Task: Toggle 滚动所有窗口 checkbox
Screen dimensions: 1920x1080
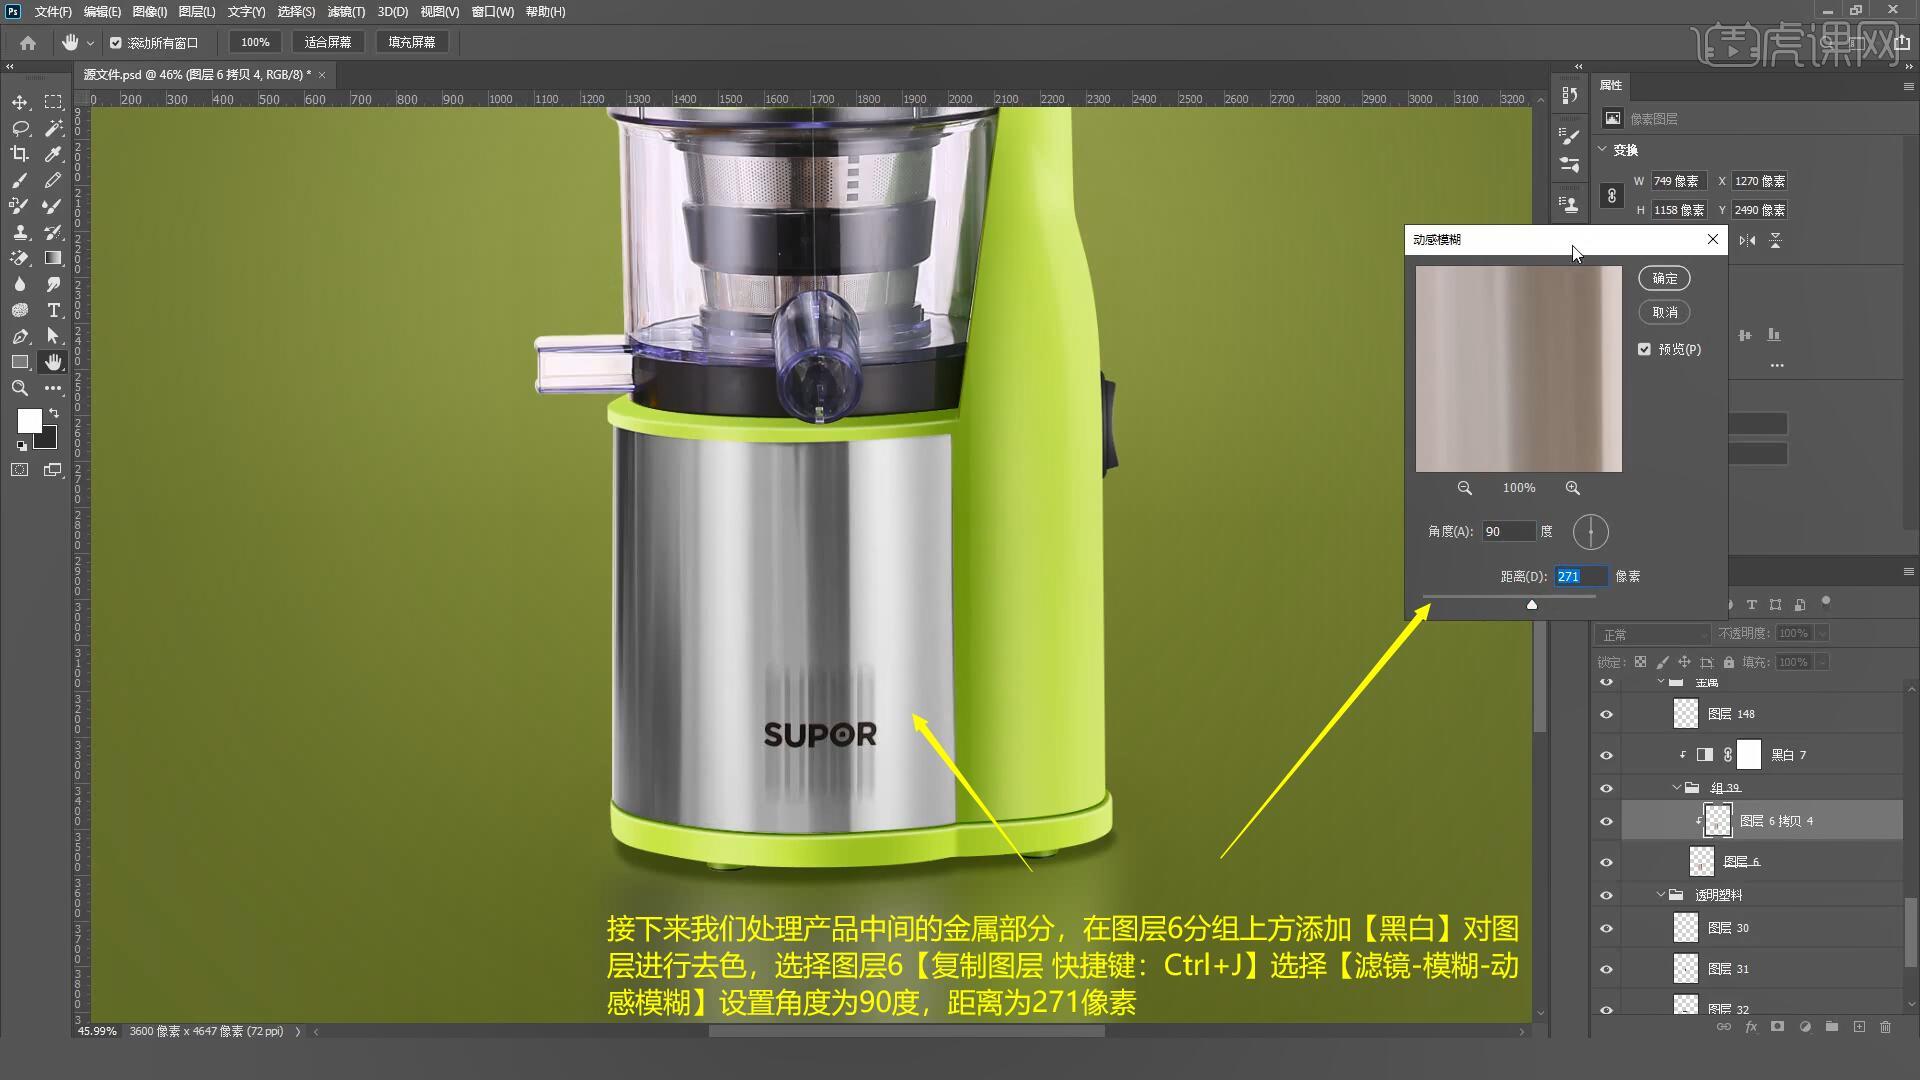Action: [x=116, y=43]
